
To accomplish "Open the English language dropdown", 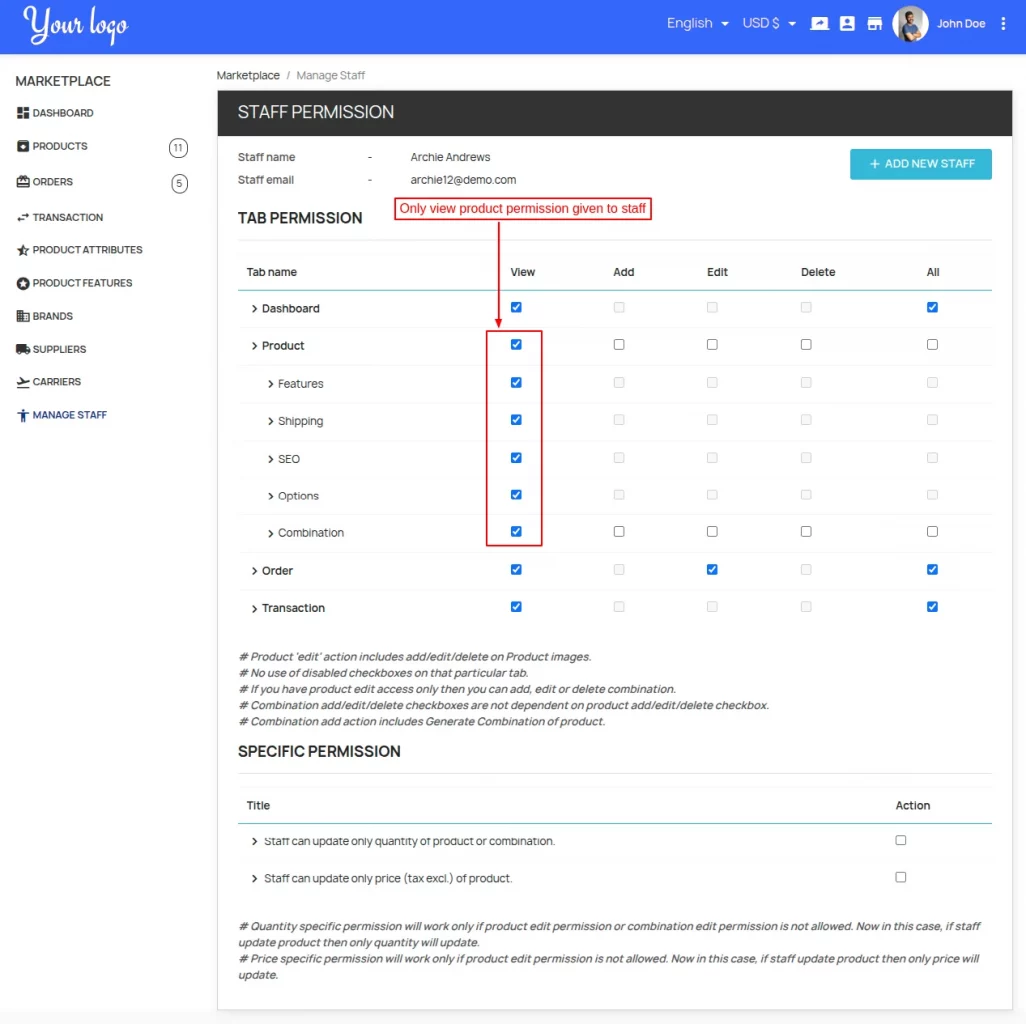I will tap(698, 24).
